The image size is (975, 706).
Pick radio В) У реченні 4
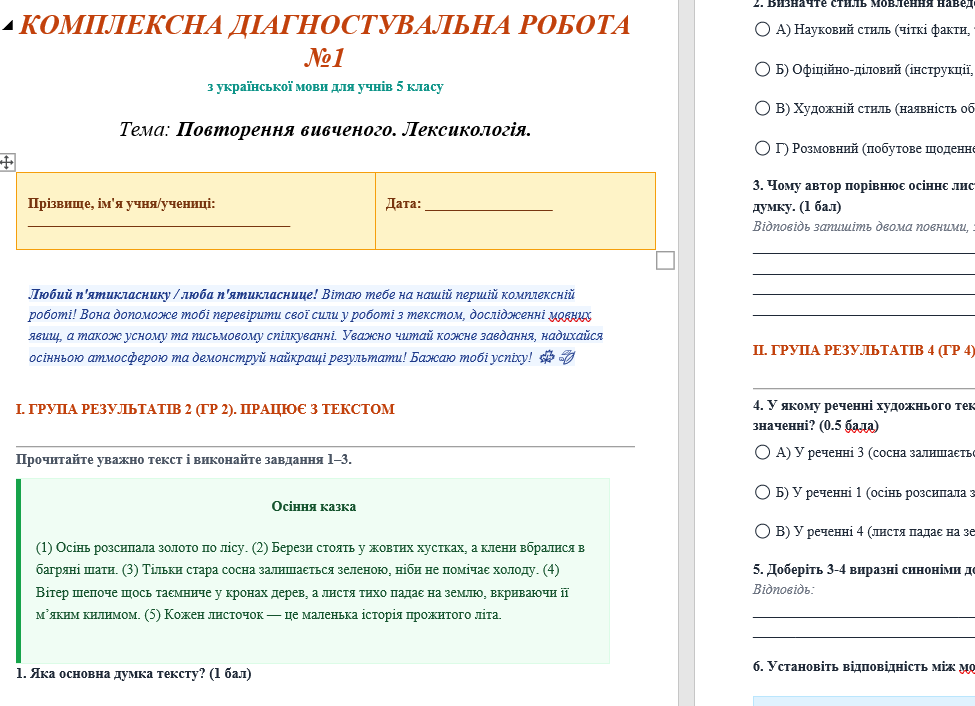pyautogui.click(x=762, y=531)
